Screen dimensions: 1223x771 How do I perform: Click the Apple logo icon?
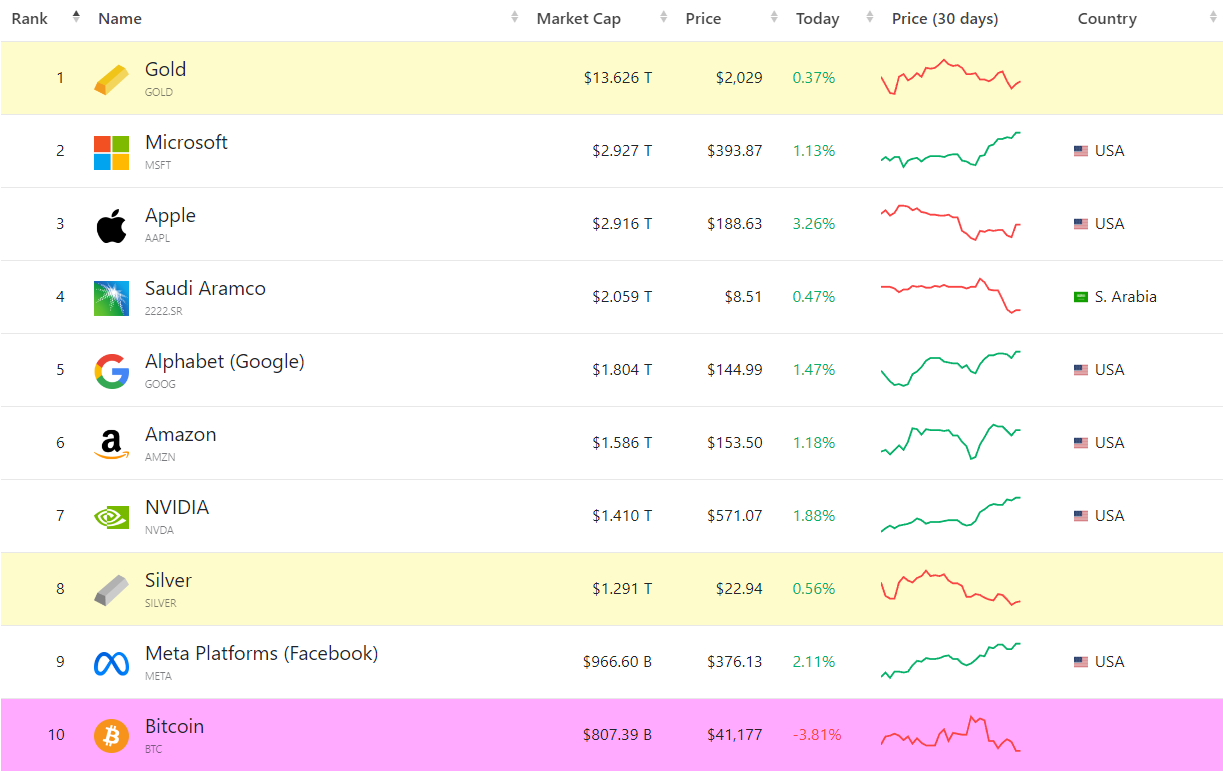(111, 225)
